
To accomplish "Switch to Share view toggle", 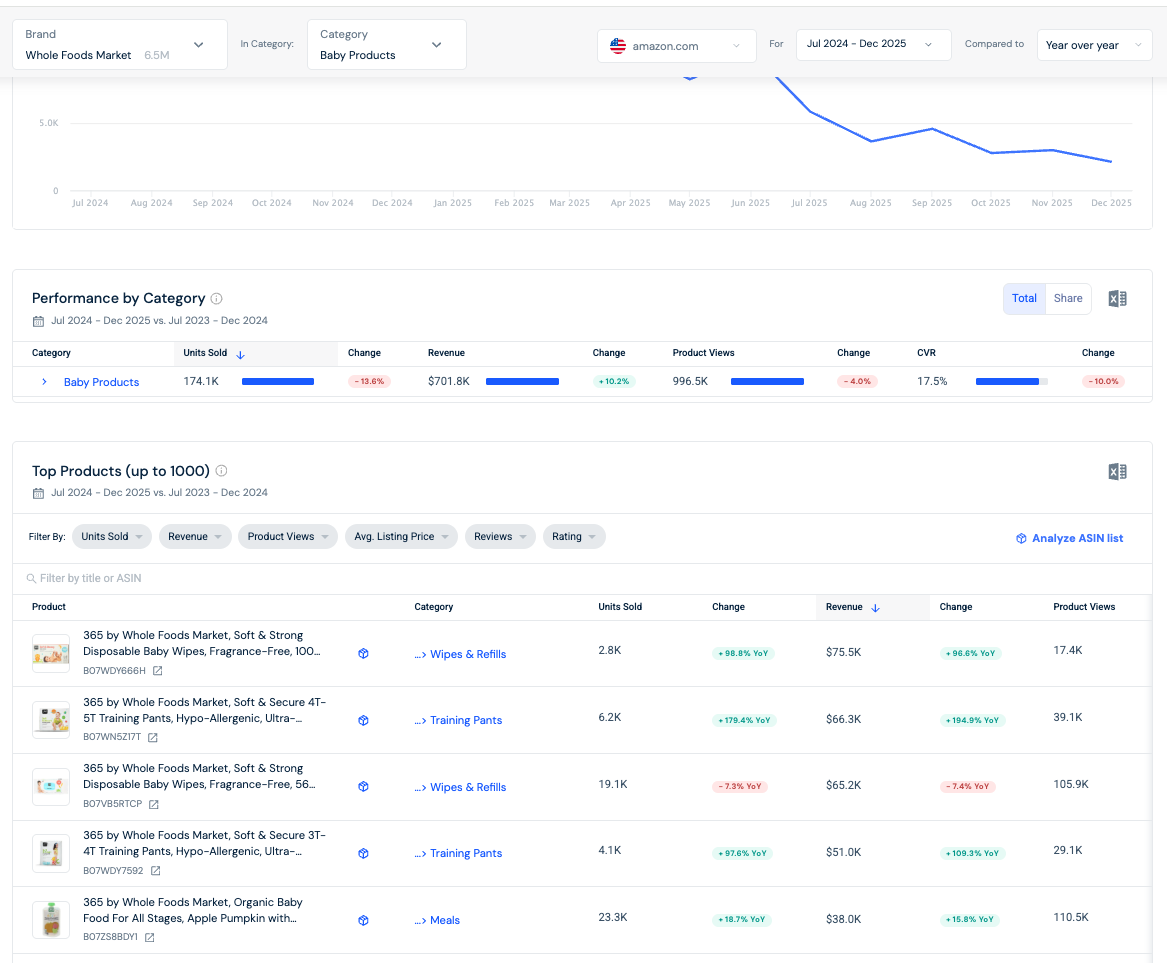I will coord(1068,298).
